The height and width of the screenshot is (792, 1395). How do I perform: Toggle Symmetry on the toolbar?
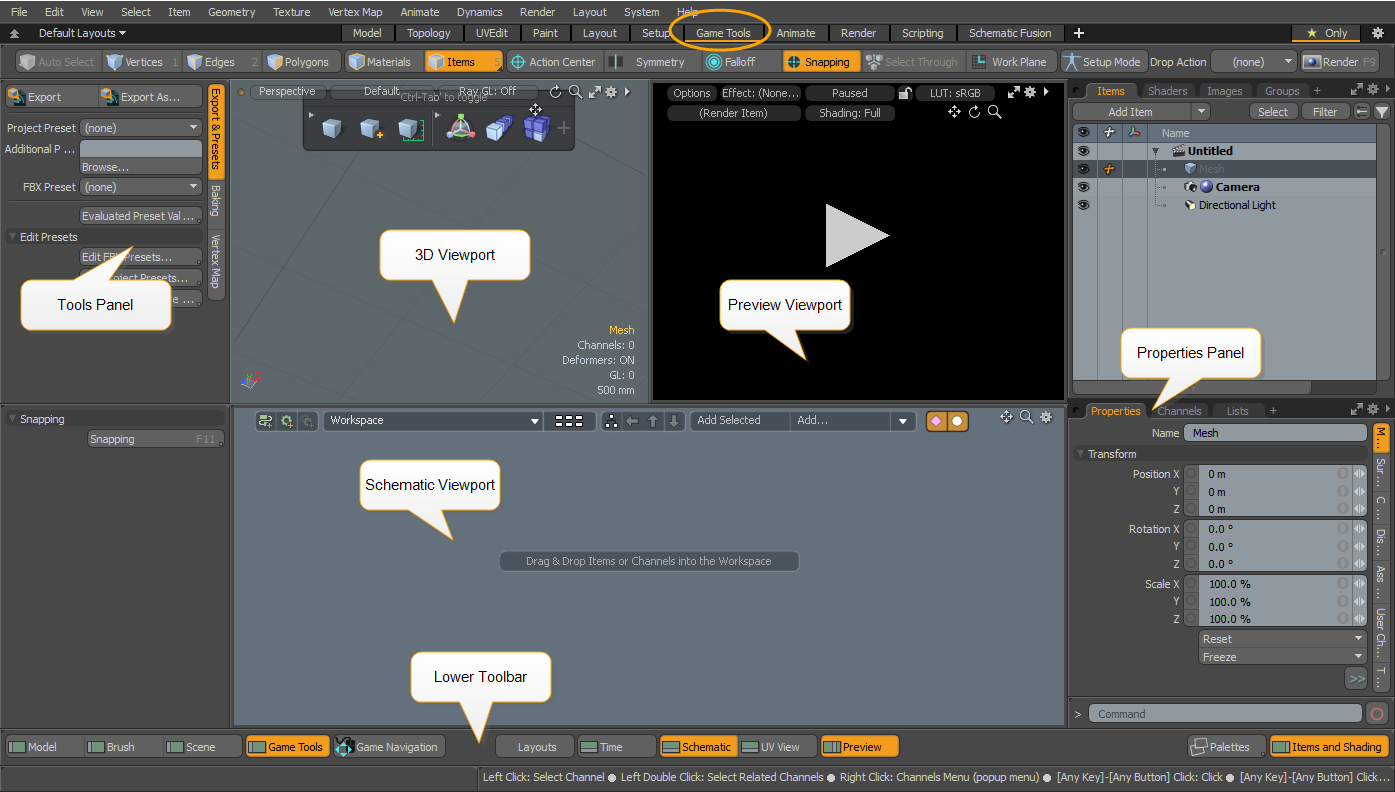pyautogui.click(x=651, y=62)
